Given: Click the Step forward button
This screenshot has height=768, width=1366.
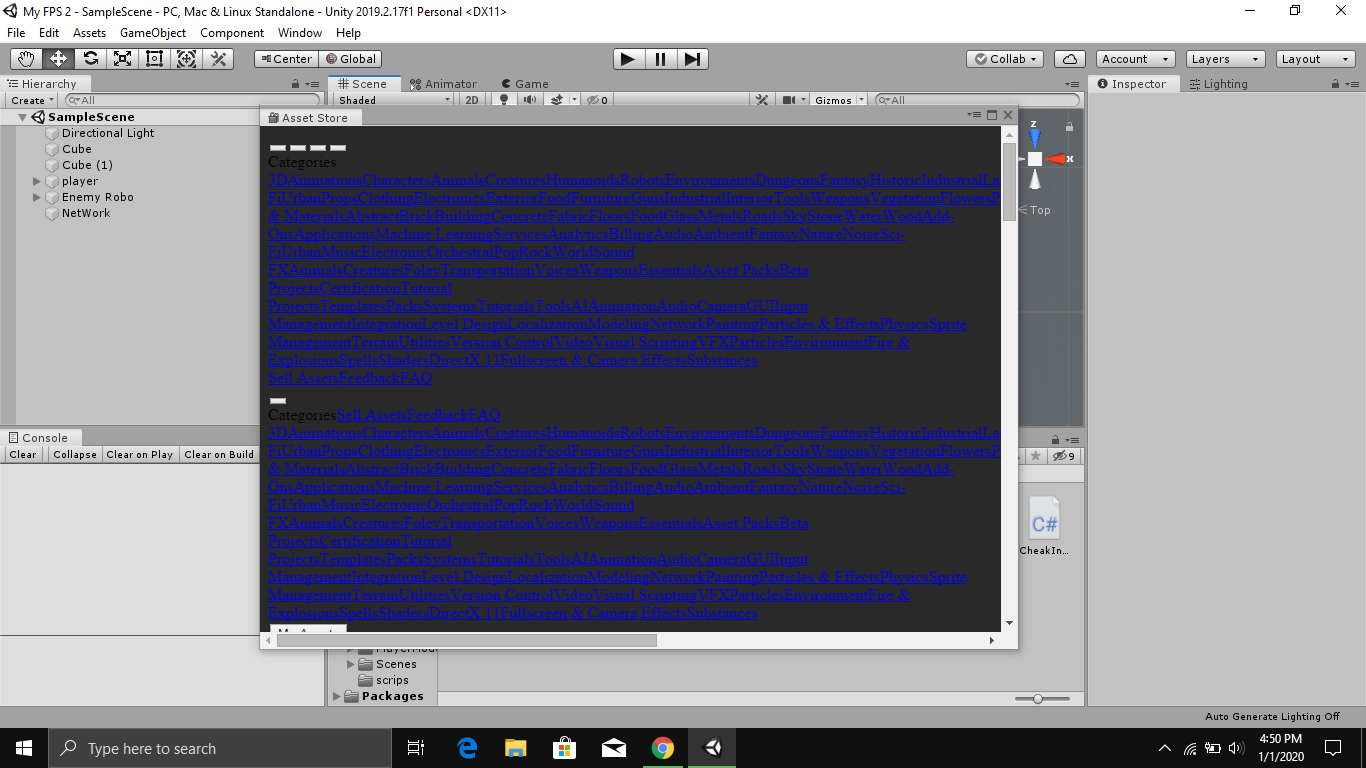Looking at the screenshot, I should 692,59.
